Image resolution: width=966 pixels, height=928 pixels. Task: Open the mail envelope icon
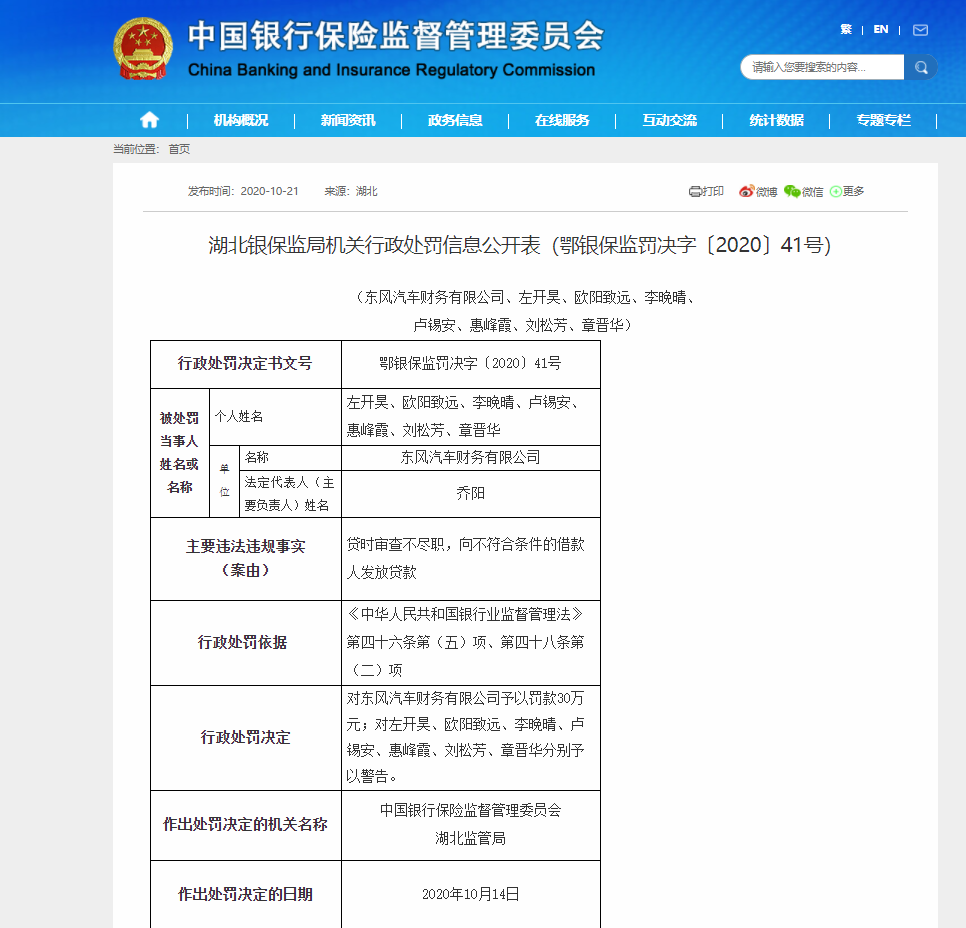click(x=920, y=30)
